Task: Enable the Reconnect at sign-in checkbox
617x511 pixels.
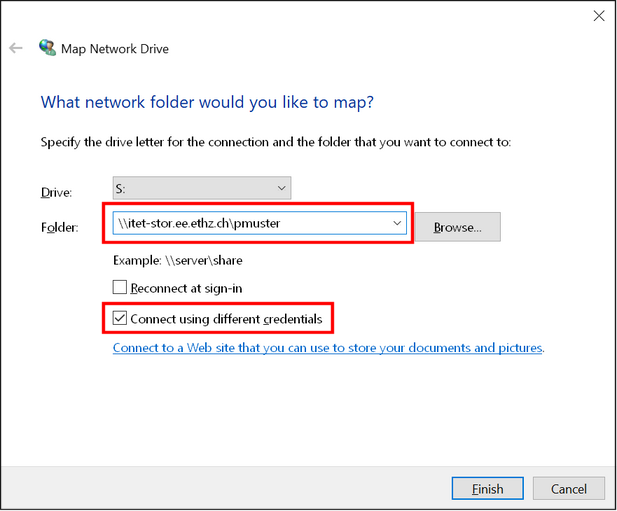Action: point(120,287)
